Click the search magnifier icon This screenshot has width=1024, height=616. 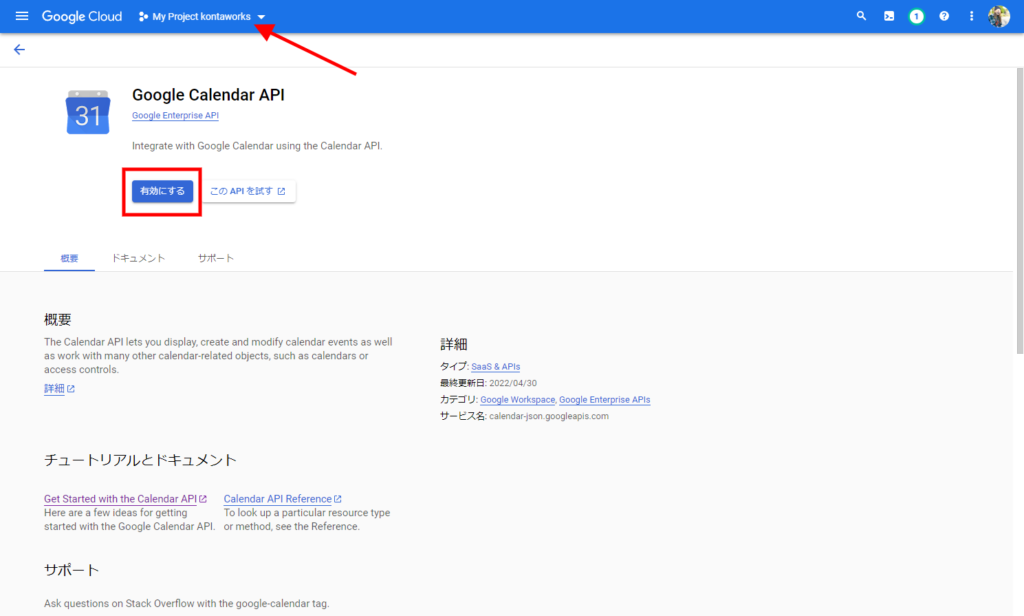coord(861,16)
